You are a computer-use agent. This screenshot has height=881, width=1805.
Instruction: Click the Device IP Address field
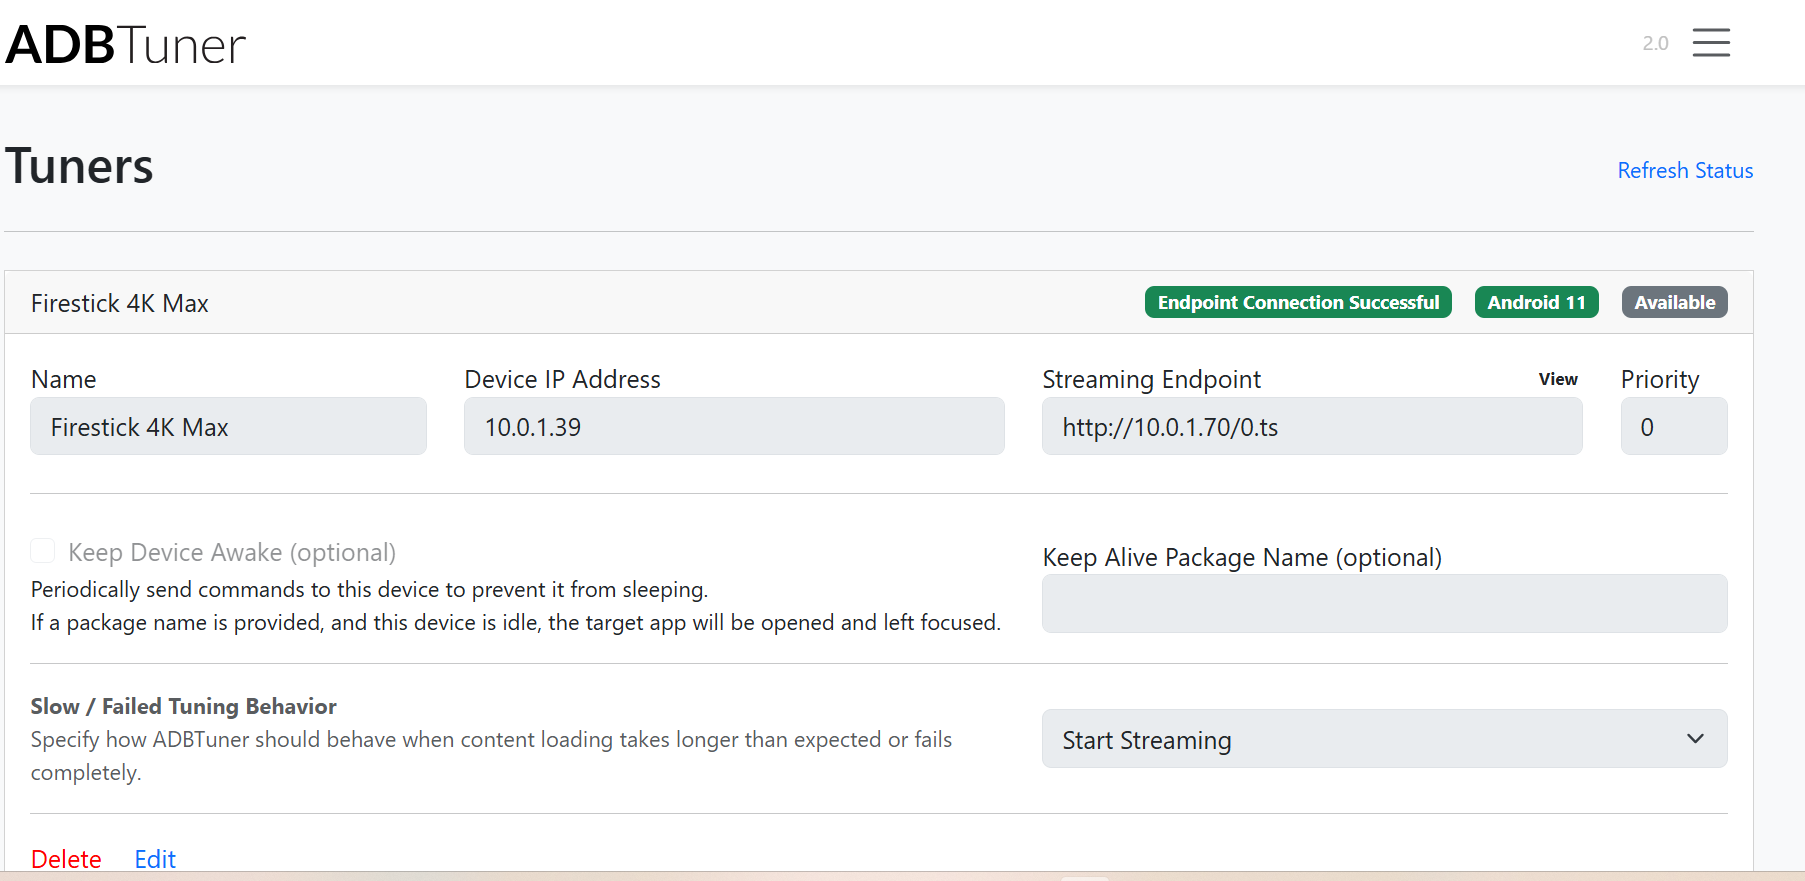tap(734, 427)
